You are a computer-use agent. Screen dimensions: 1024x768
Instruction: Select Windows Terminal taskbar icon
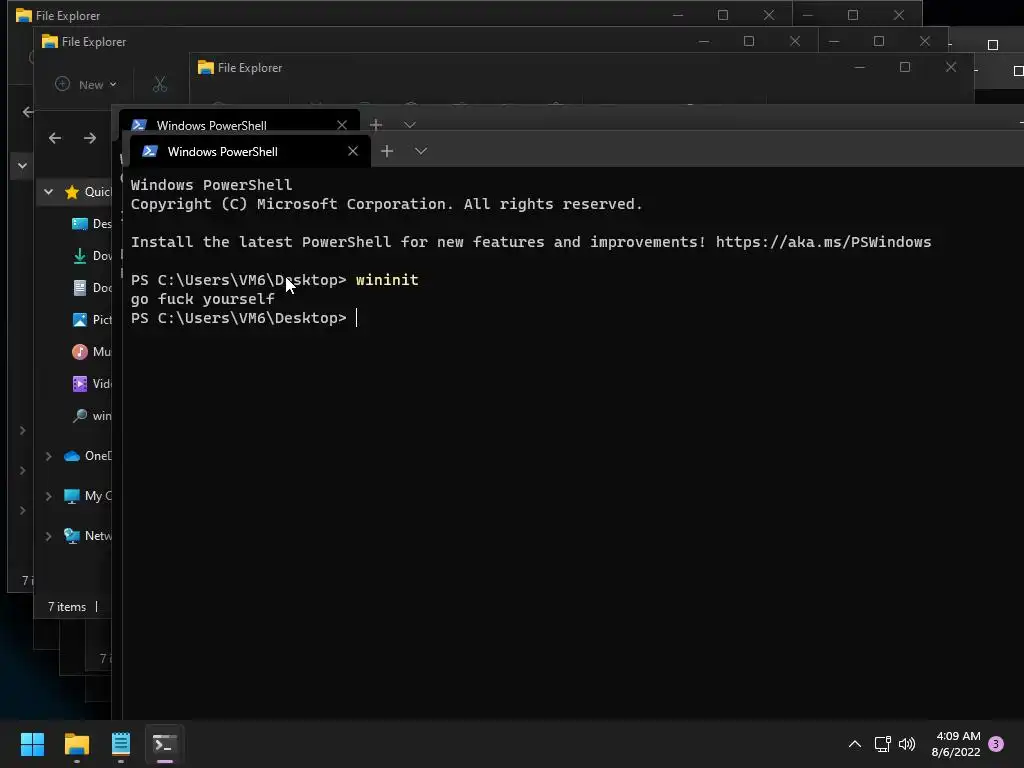(165, 744)
